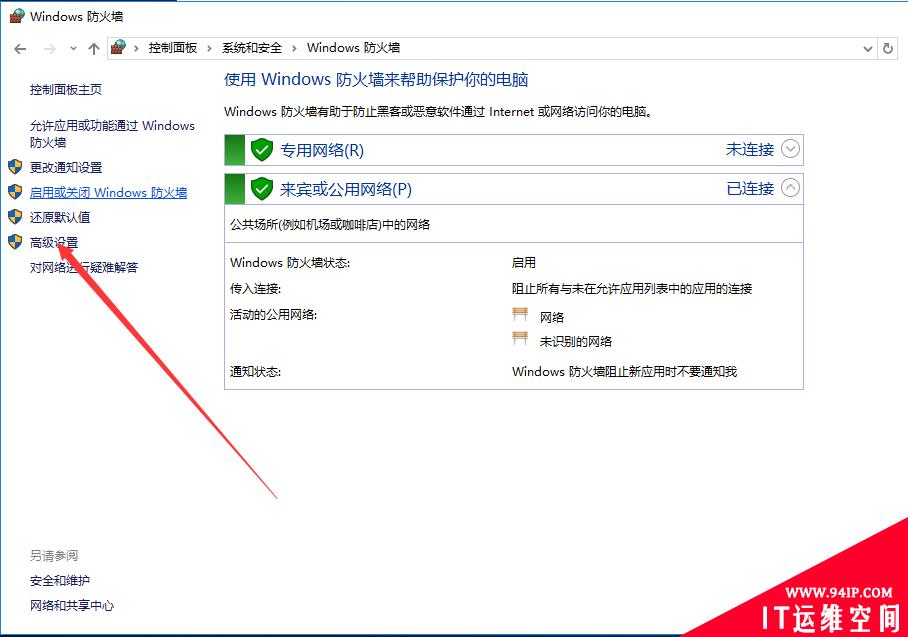This screenshot has height=637, width=908.
Task: Open 对网络进行疑难解答 link
Action: tap(84, 267)
